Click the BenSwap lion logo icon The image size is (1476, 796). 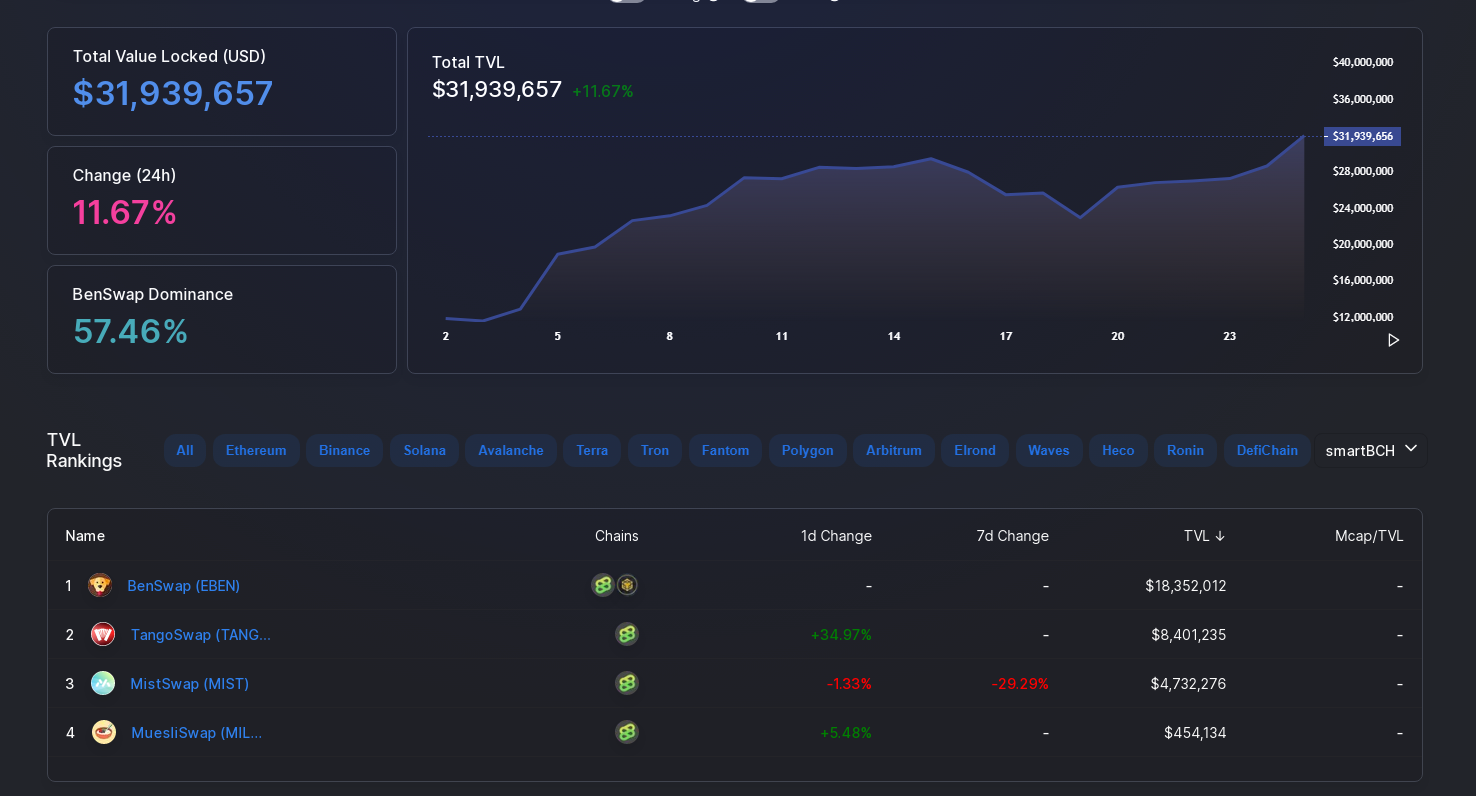(x=100, y=585)
